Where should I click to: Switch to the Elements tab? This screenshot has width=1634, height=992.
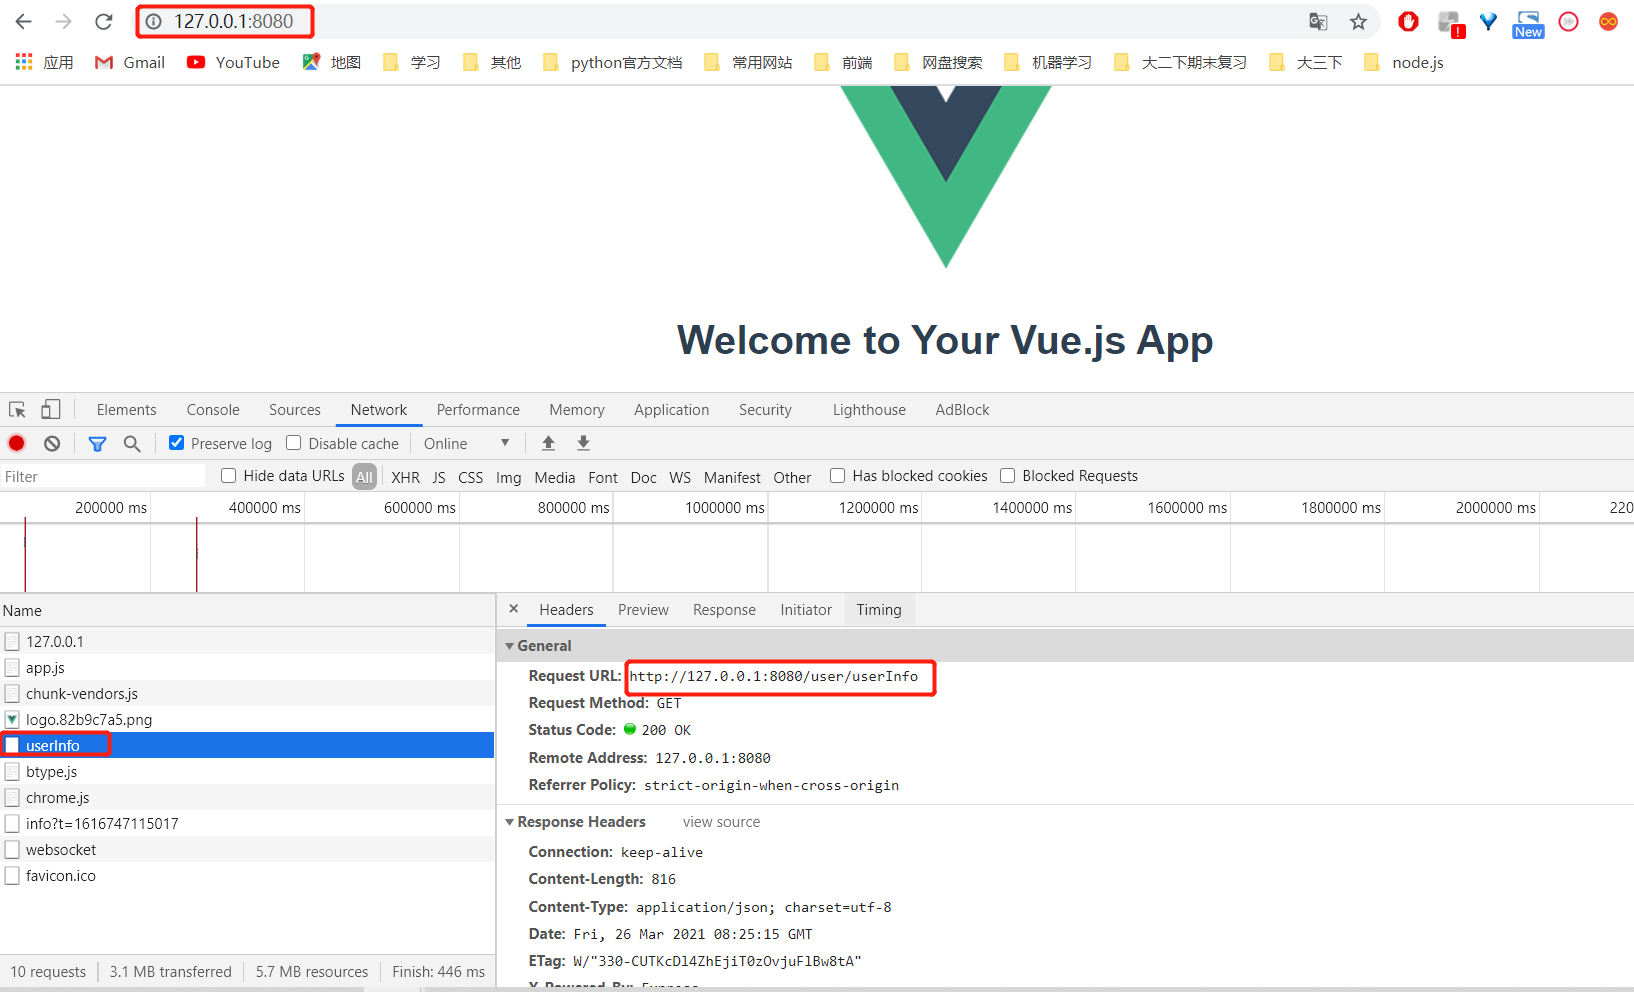[x=126, y=410]
